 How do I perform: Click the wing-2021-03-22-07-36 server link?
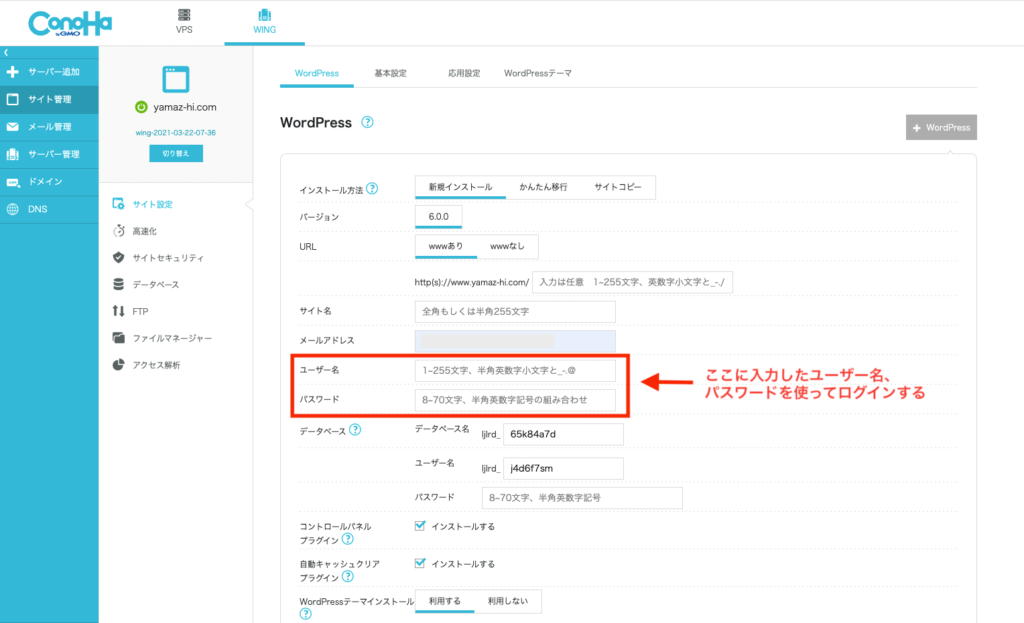coord(176,133)
